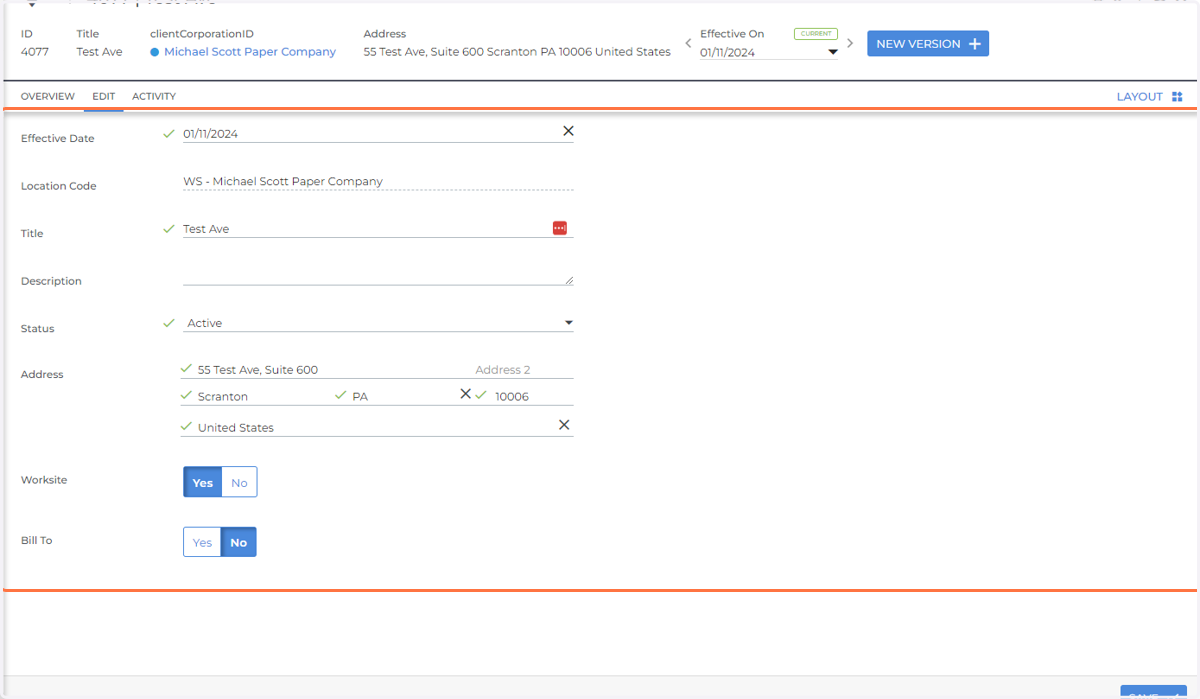Image resolution: width=1200 pixels, height=699 pixels.
Task: Set Bill To to Yes
Action: [202, 542]
